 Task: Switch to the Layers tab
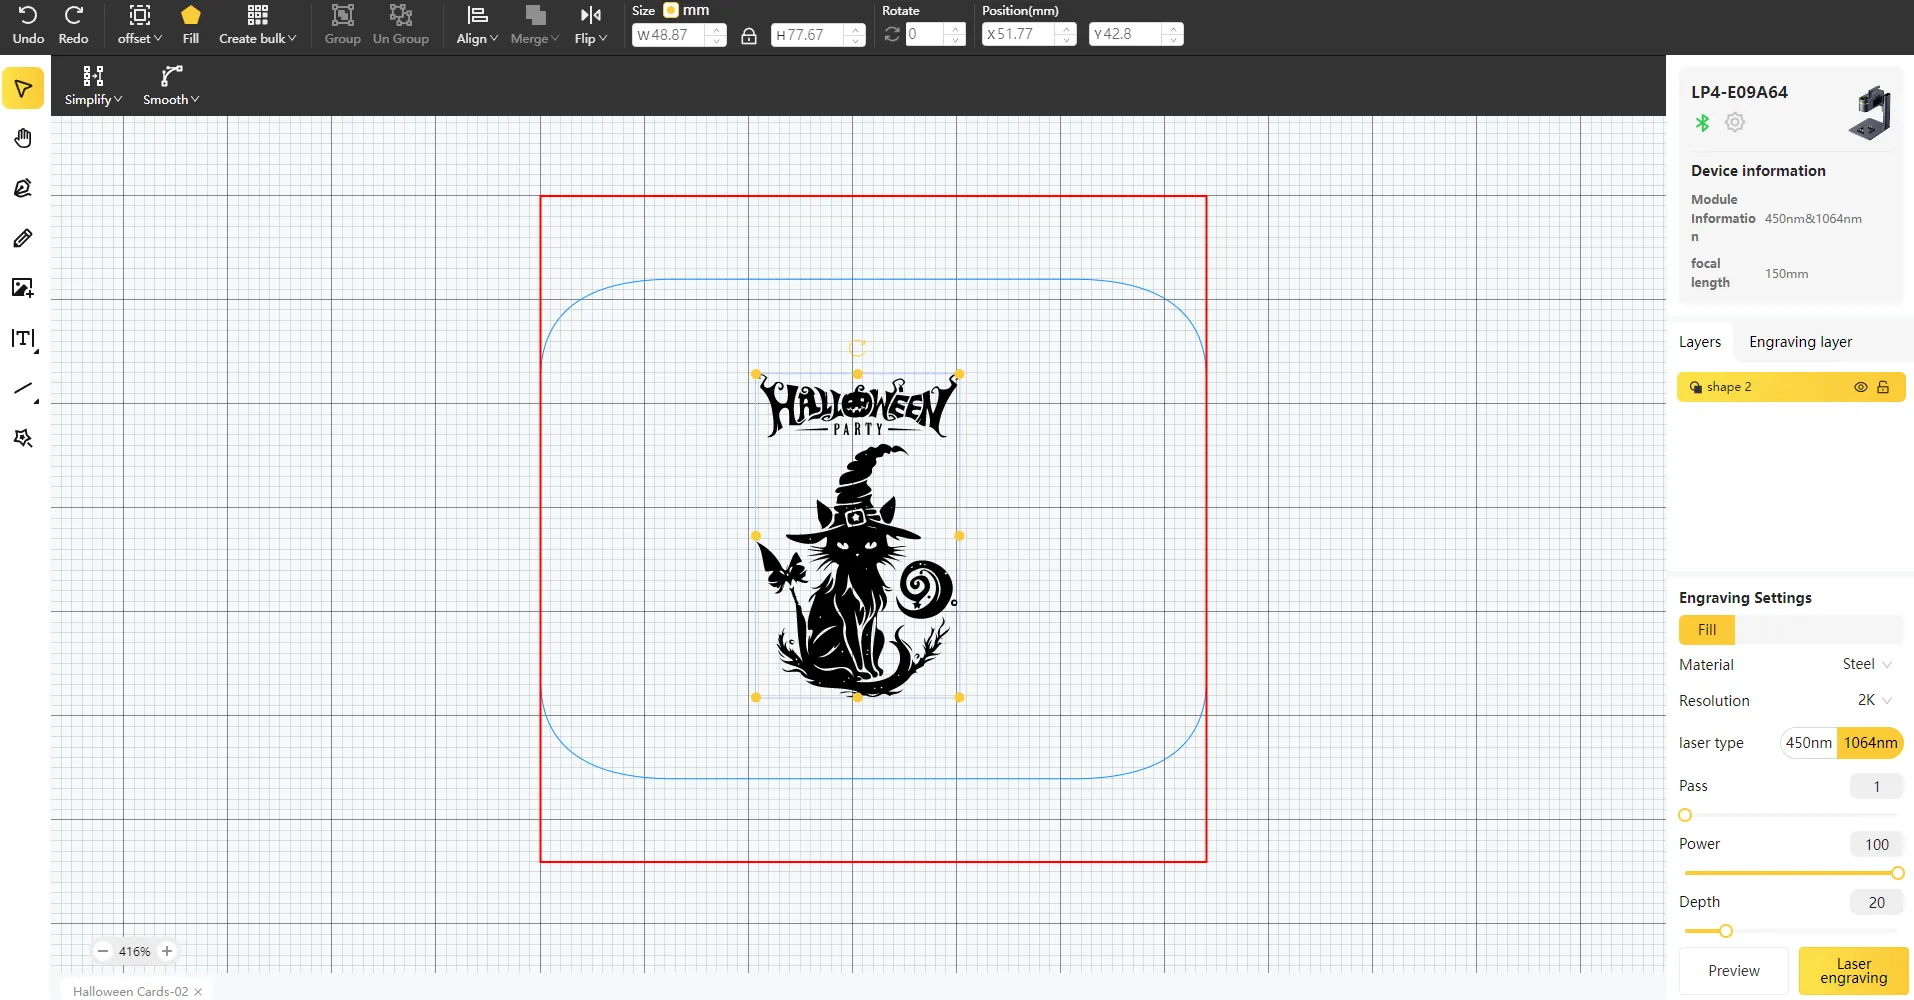point(1700,342)
